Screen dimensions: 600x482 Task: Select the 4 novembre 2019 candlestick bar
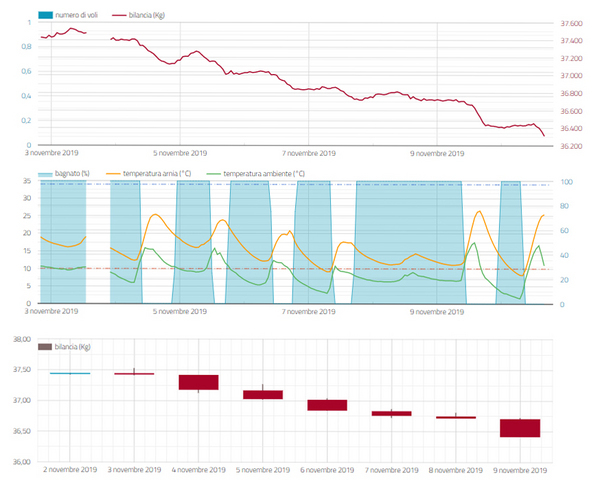point(198,382)
